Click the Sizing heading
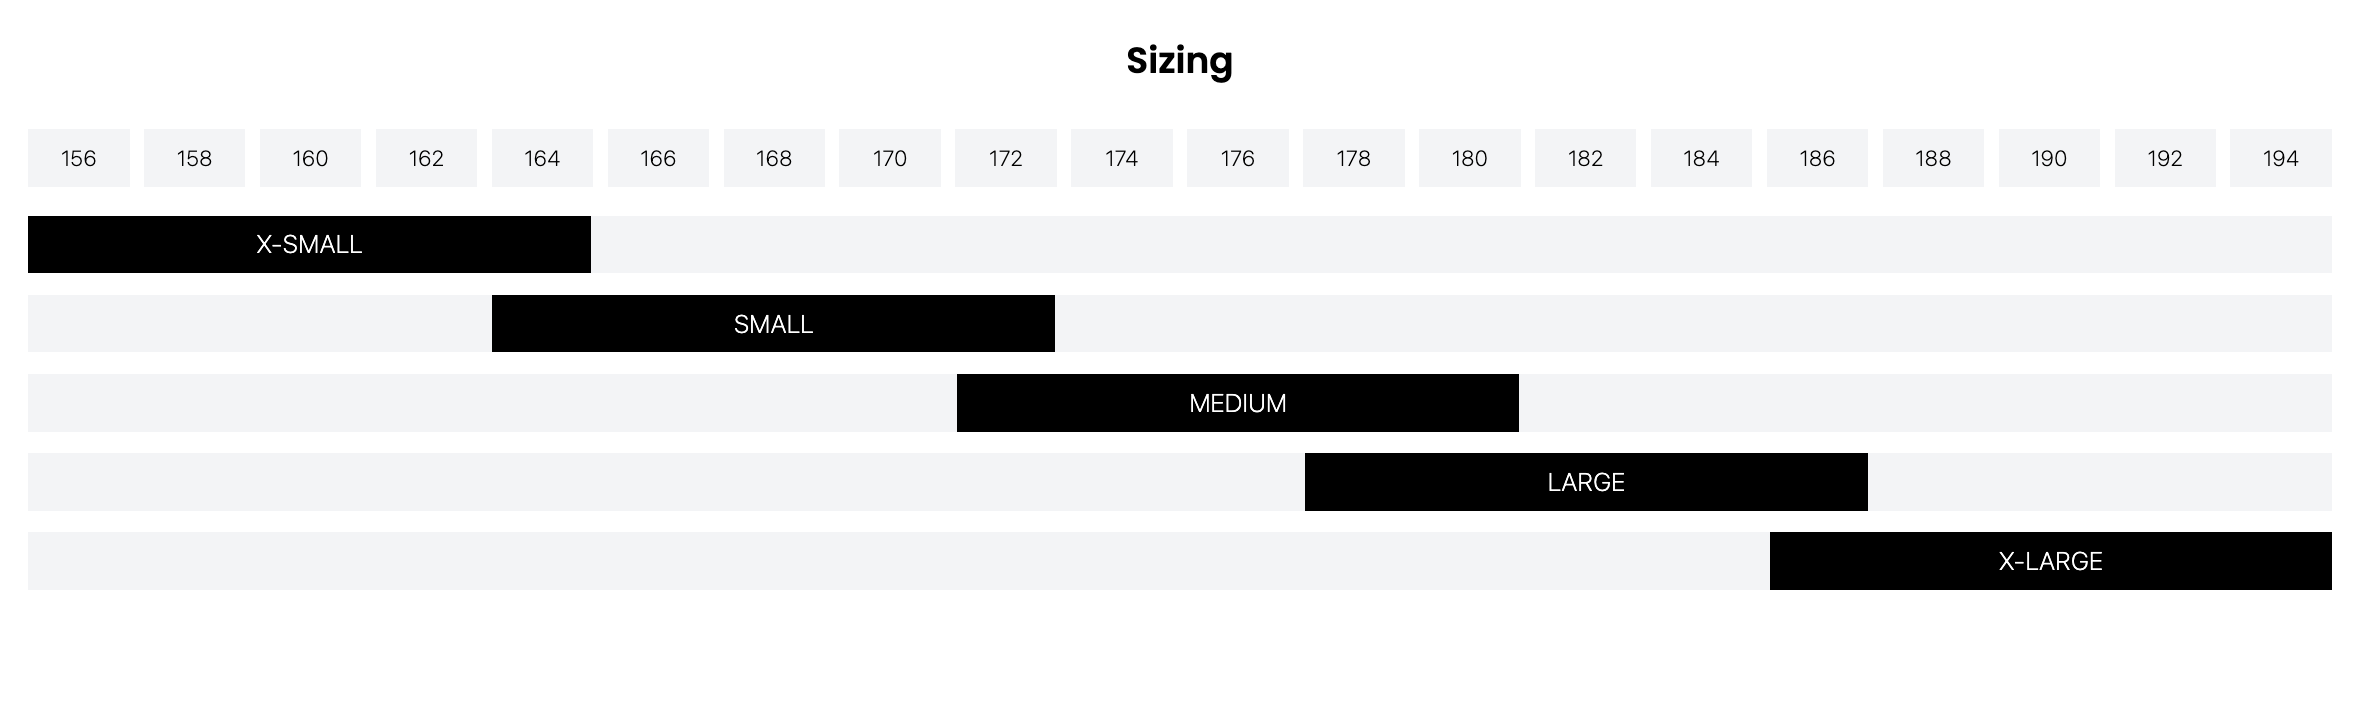 [1179, 61]
